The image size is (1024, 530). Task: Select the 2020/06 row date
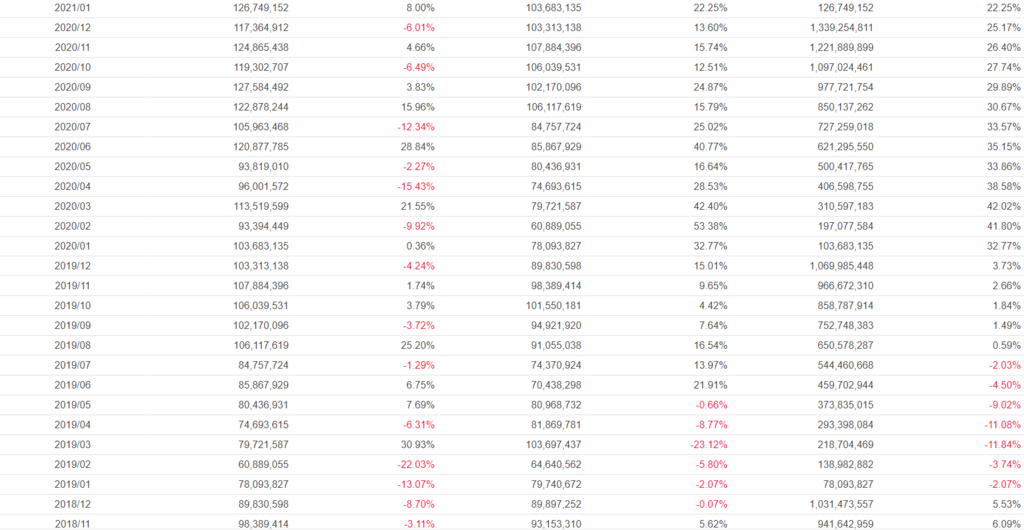click(x=71, y=147)
